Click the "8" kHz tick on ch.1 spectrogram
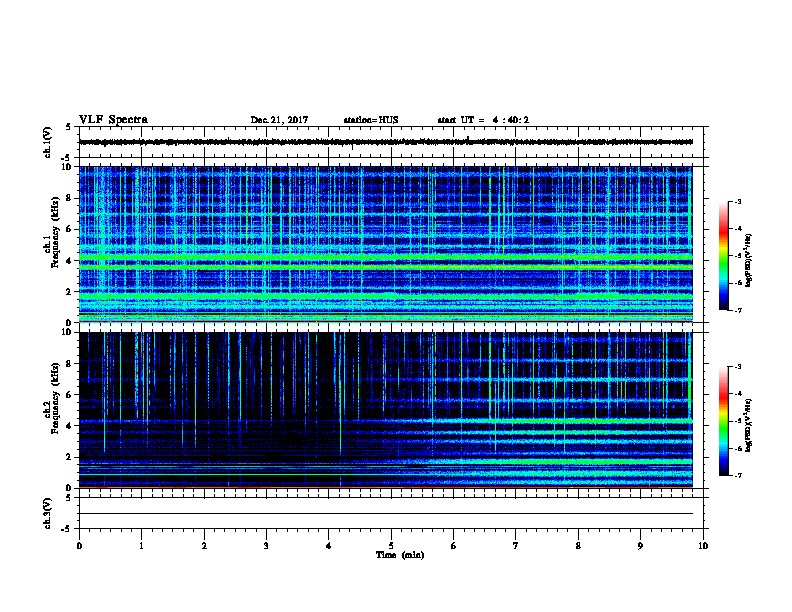 pyautogui.click(x=69, y=198)
